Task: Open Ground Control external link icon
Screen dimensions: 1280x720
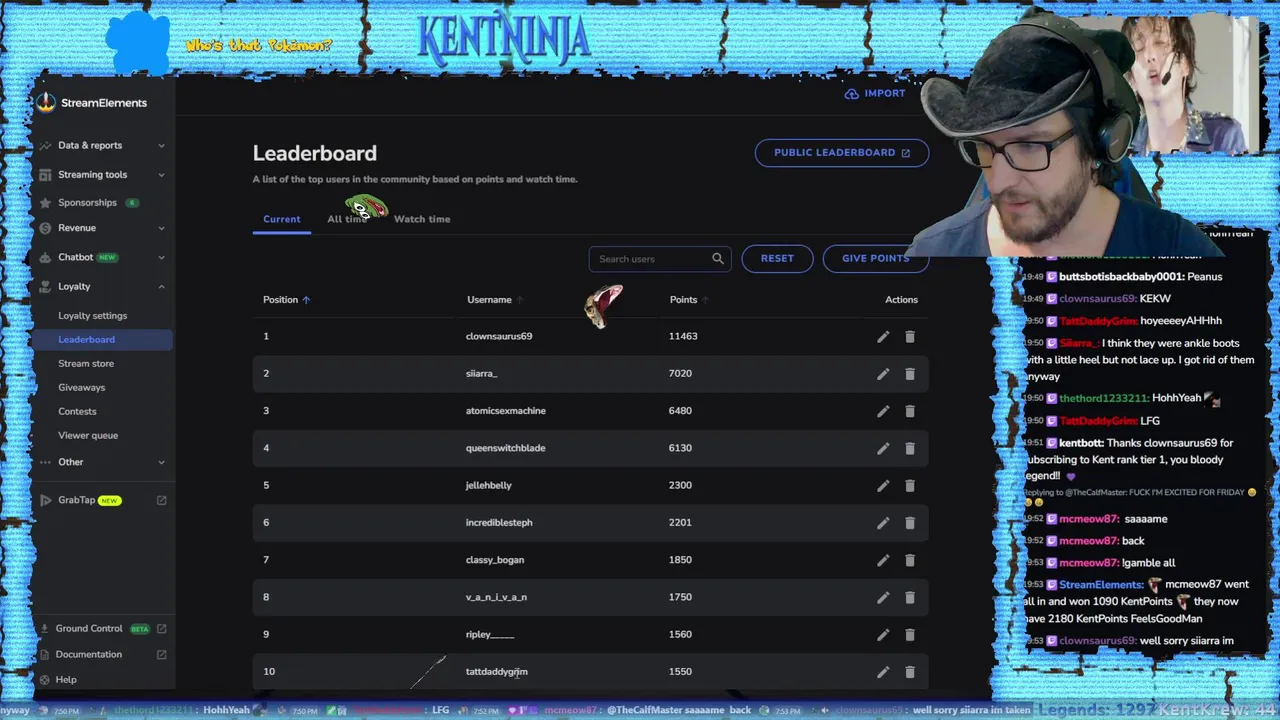Action: (162, 629)
